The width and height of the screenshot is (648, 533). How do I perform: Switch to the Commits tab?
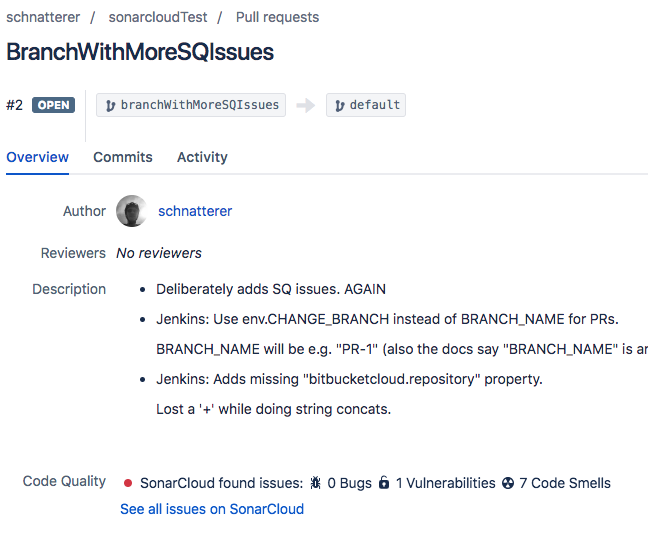[123, 157]
